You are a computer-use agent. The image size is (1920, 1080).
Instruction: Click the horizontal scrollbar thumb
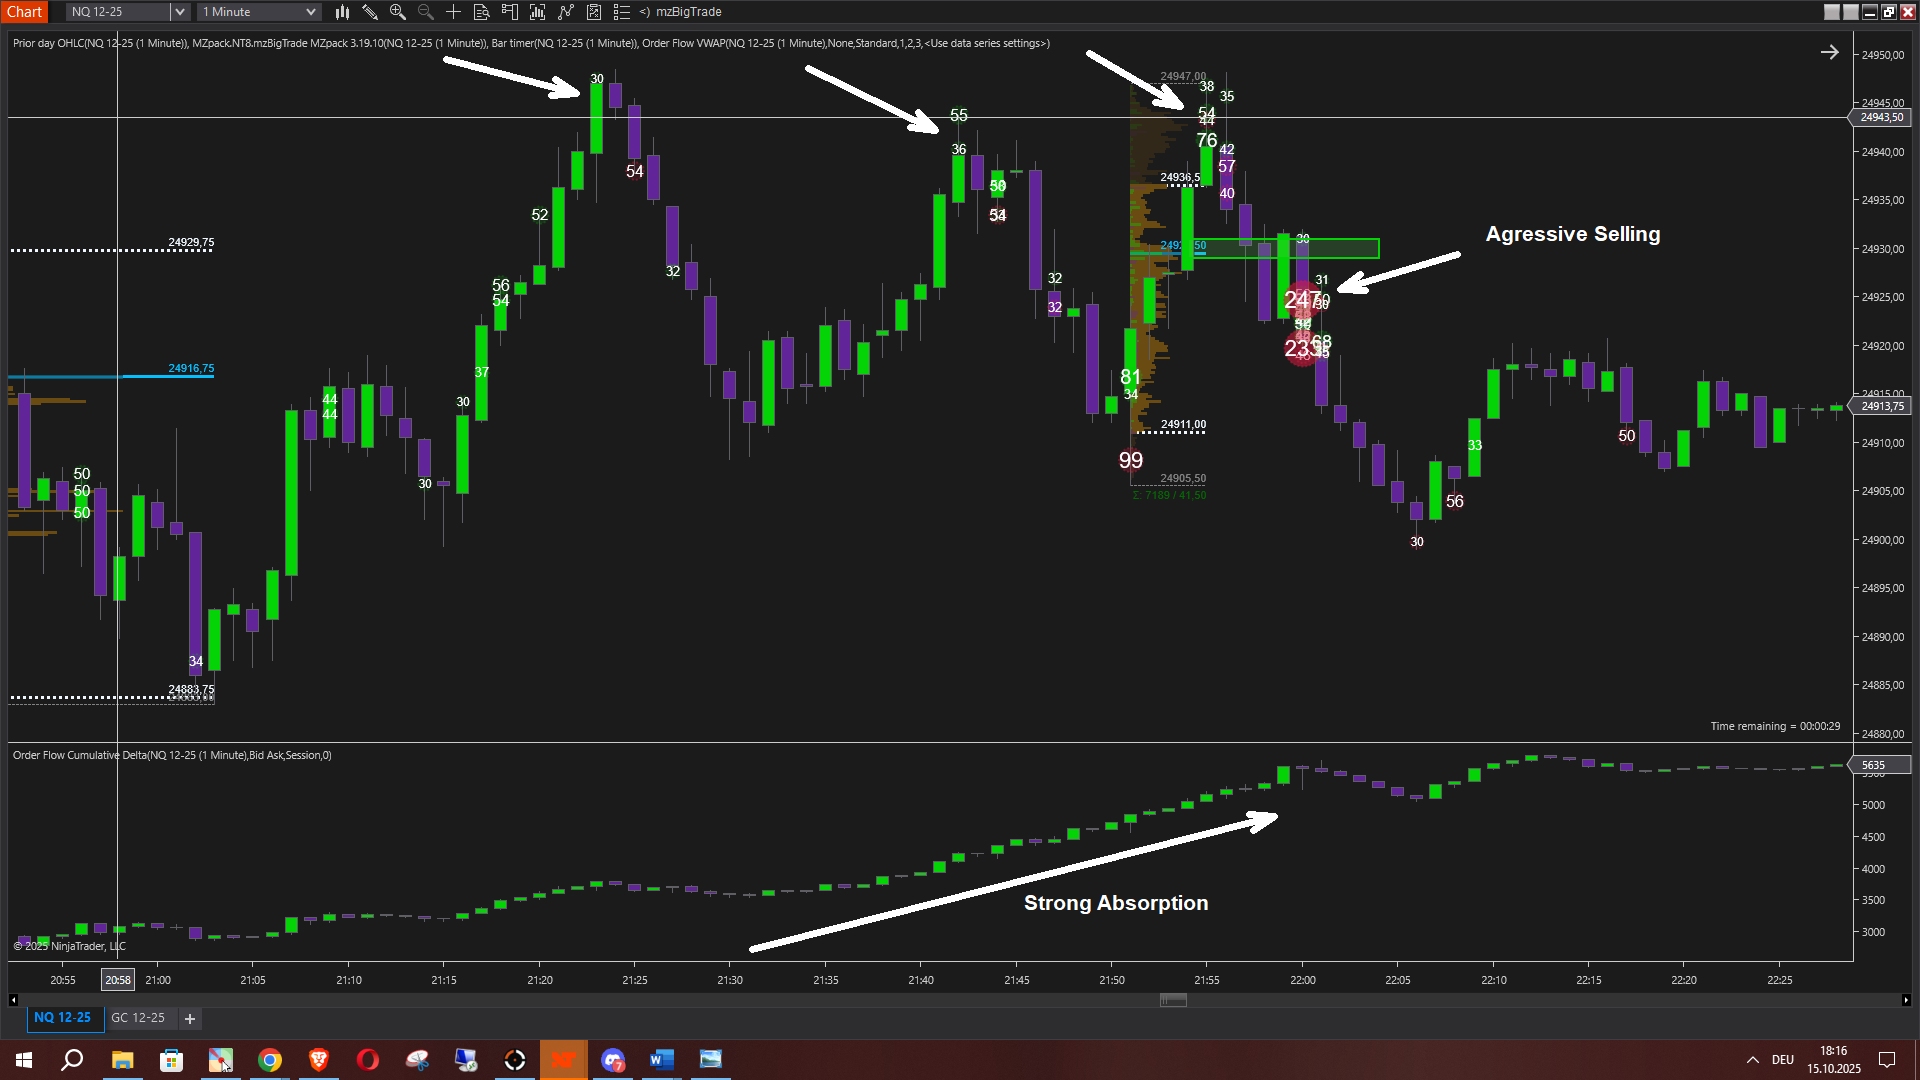(x=1173, y=1000)
